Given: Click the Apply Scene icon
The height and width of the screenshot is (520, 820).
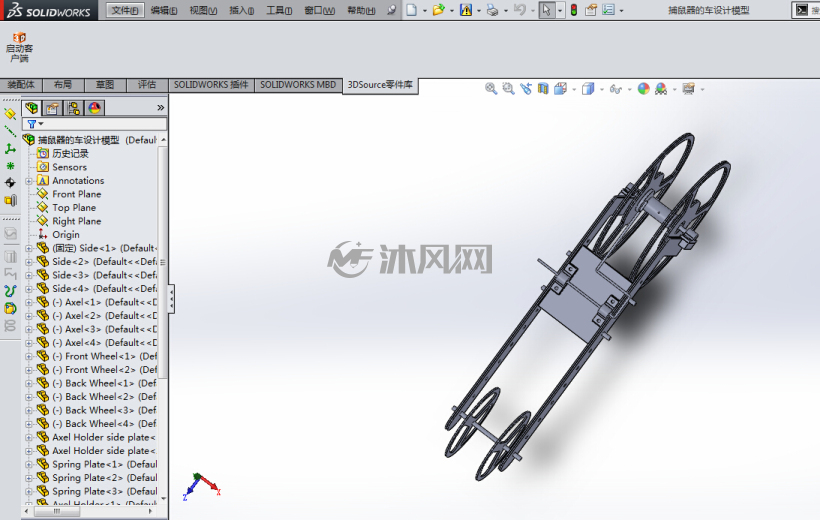Looking at the screenshot, I should [661, 89].
